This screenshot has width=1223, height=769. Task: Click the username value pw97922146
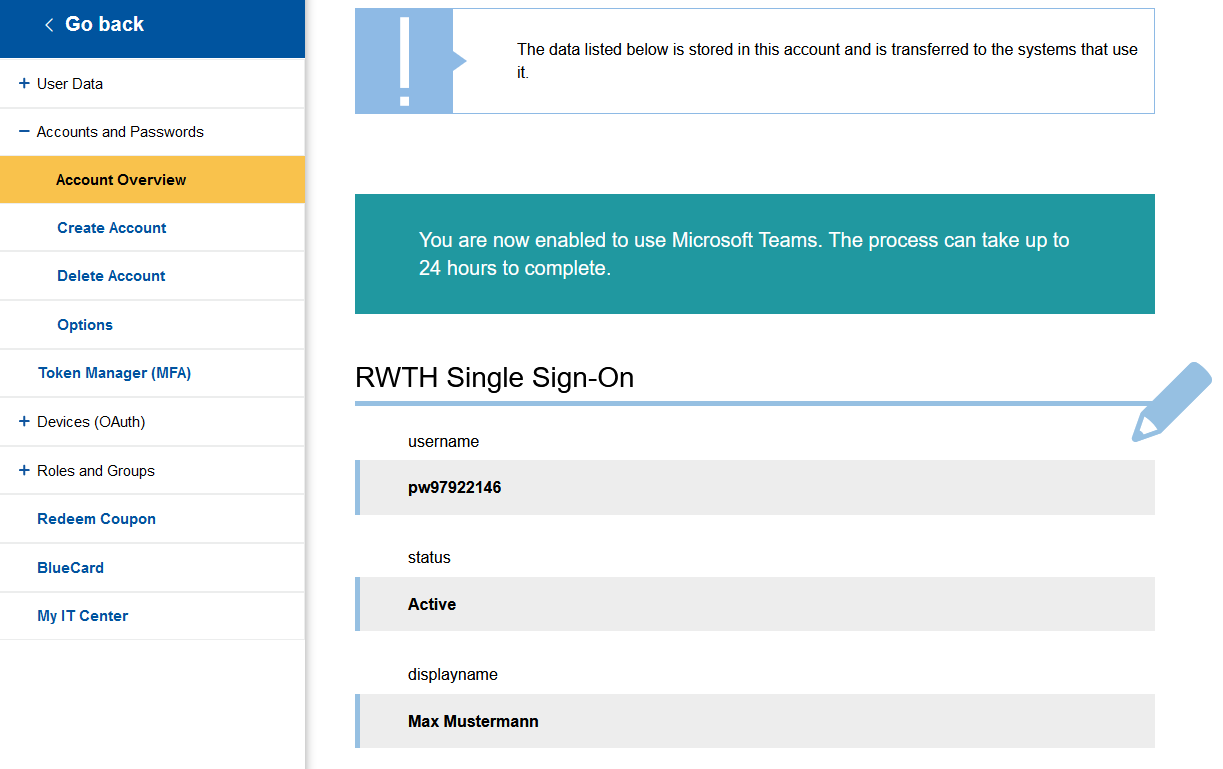coord(455,488)
